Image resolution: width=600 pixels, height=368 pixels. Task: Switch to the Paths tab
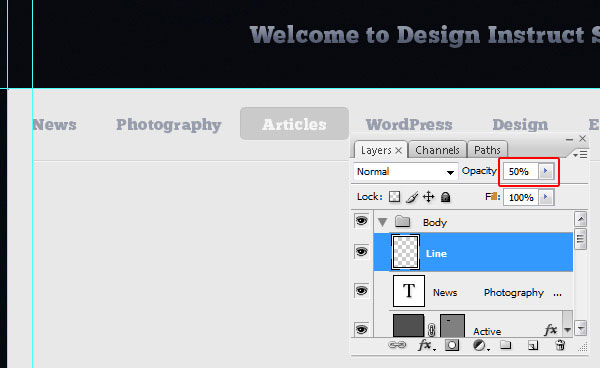point(487,150)
